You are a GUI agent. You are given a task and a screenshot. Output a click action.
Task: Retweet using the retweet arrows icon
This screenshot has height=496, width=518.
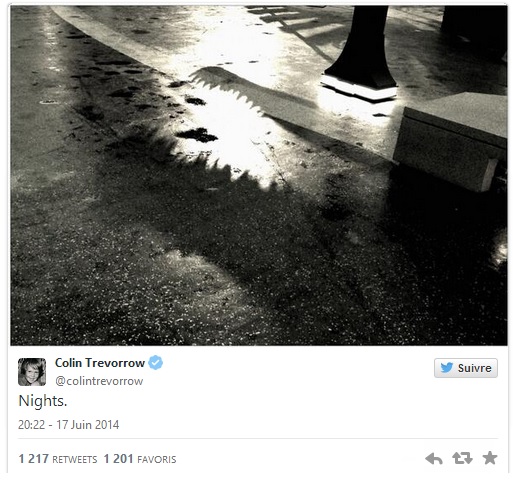462,458
